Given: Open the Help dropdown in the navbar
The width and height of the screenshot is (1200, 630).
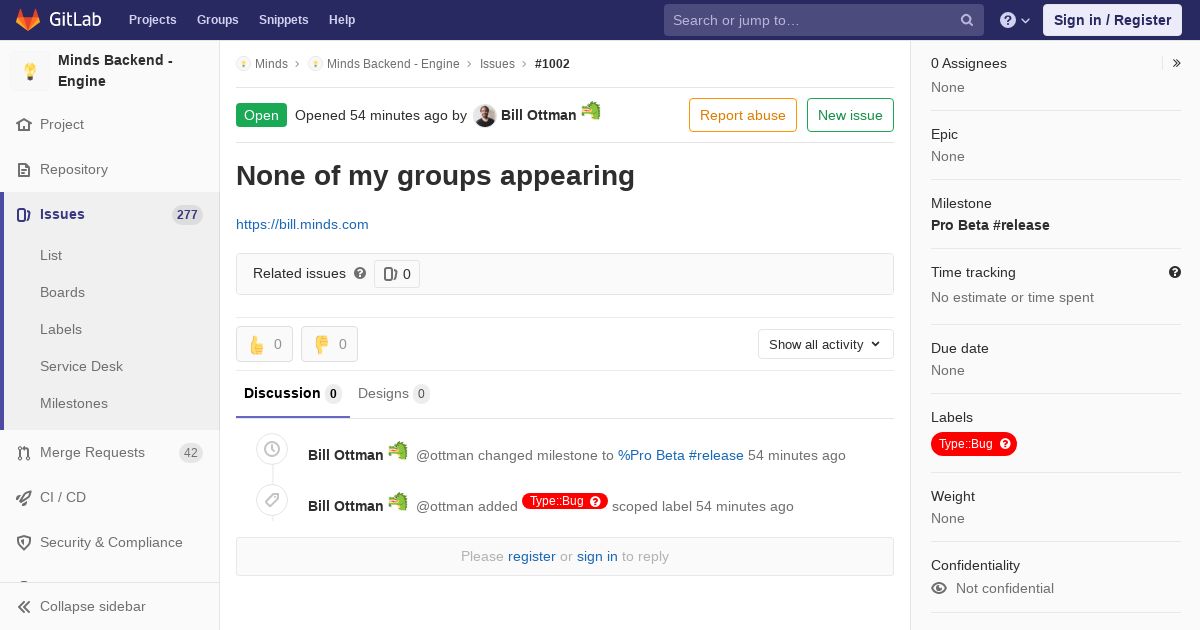Looking at the screenshot, I should pos(1014,20).
